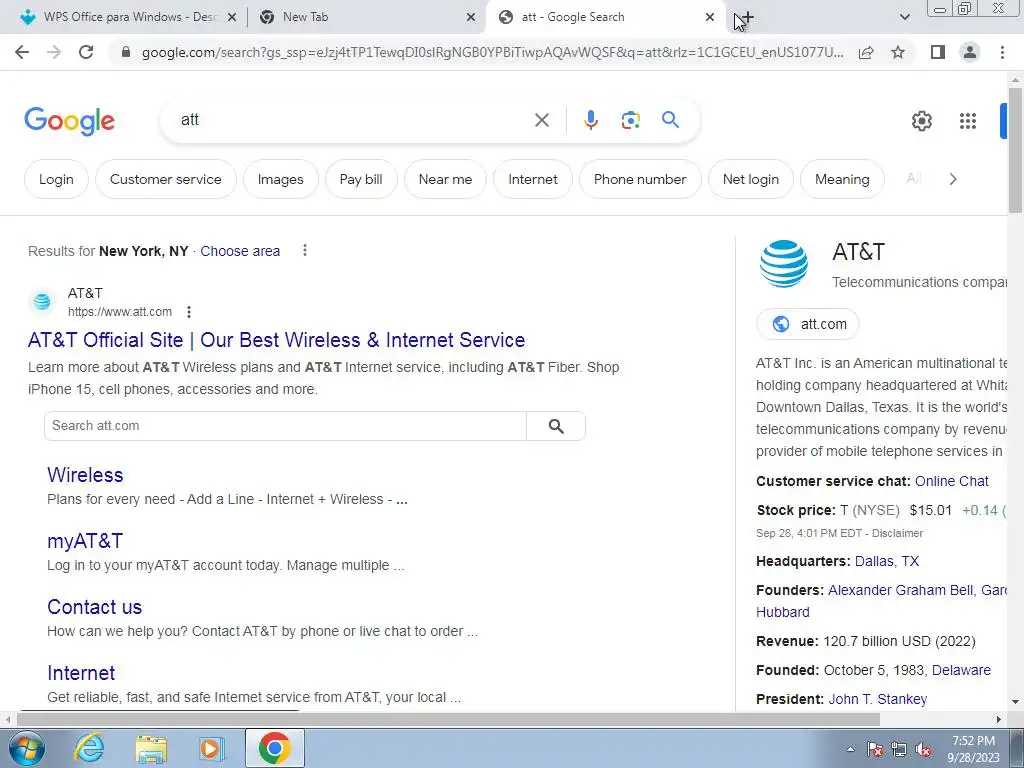Open the Chrome three-dot menu
Screen dimensions: 1024x768
pyautogui.click(x=1002, y=52)
